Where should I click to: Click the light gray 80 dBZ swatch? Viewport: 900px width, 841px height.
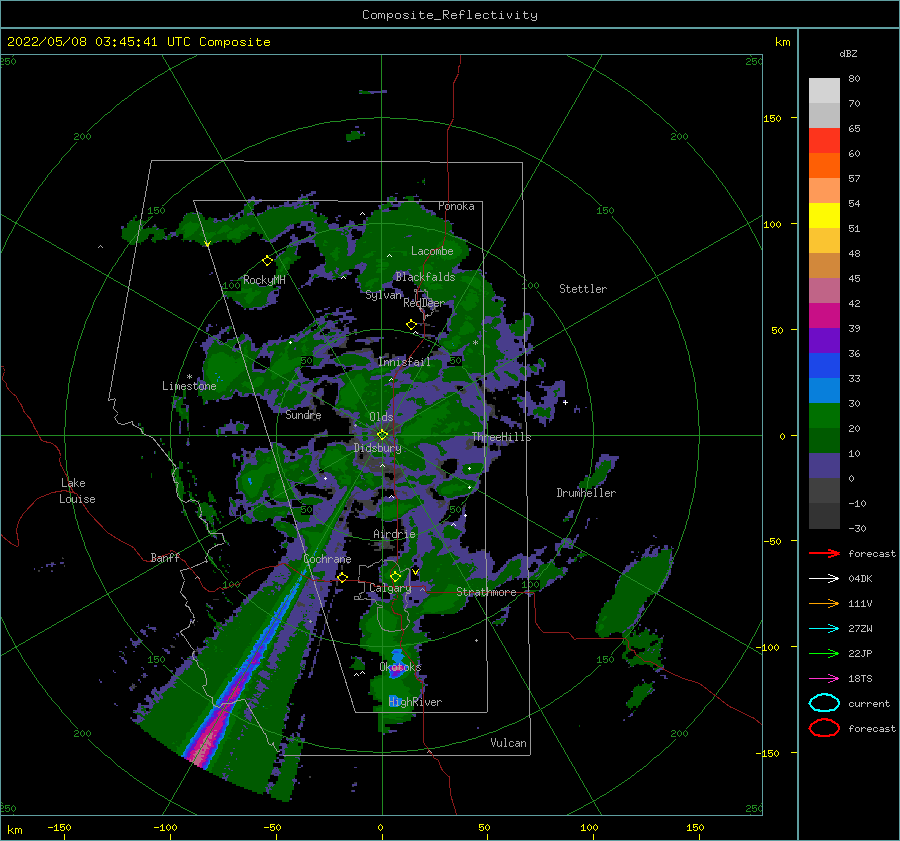824,91
